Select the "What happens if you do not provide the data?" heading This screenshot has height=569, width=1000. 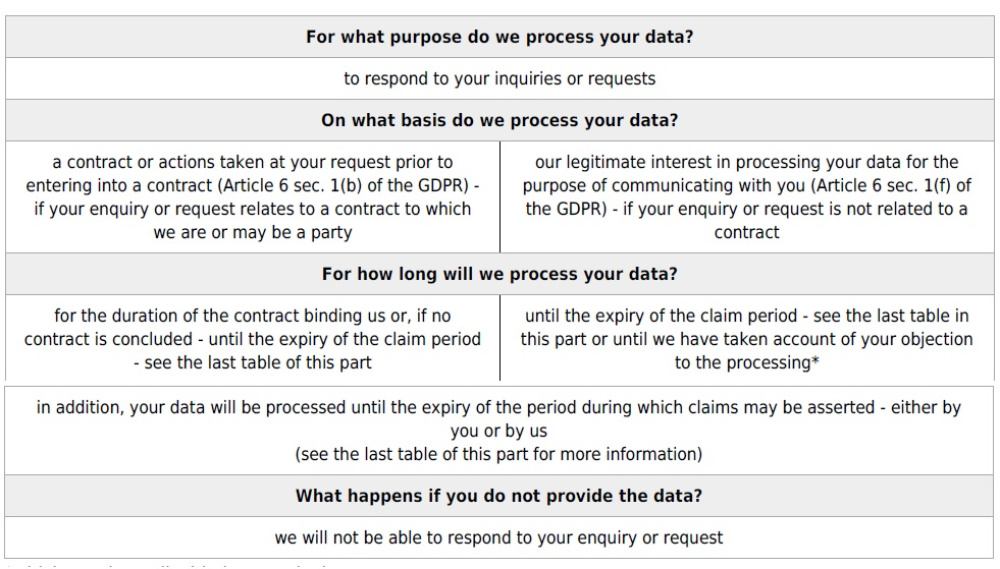(500, 495)
